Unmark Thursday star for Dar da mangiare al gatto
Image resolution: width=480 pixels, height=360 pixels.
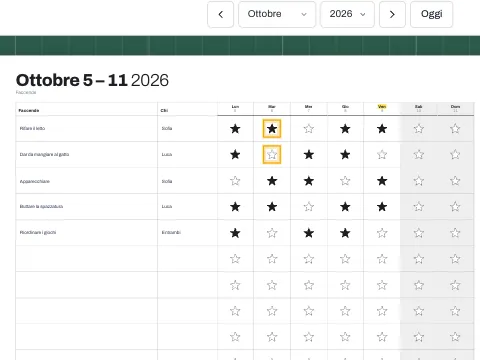(345, 155)
